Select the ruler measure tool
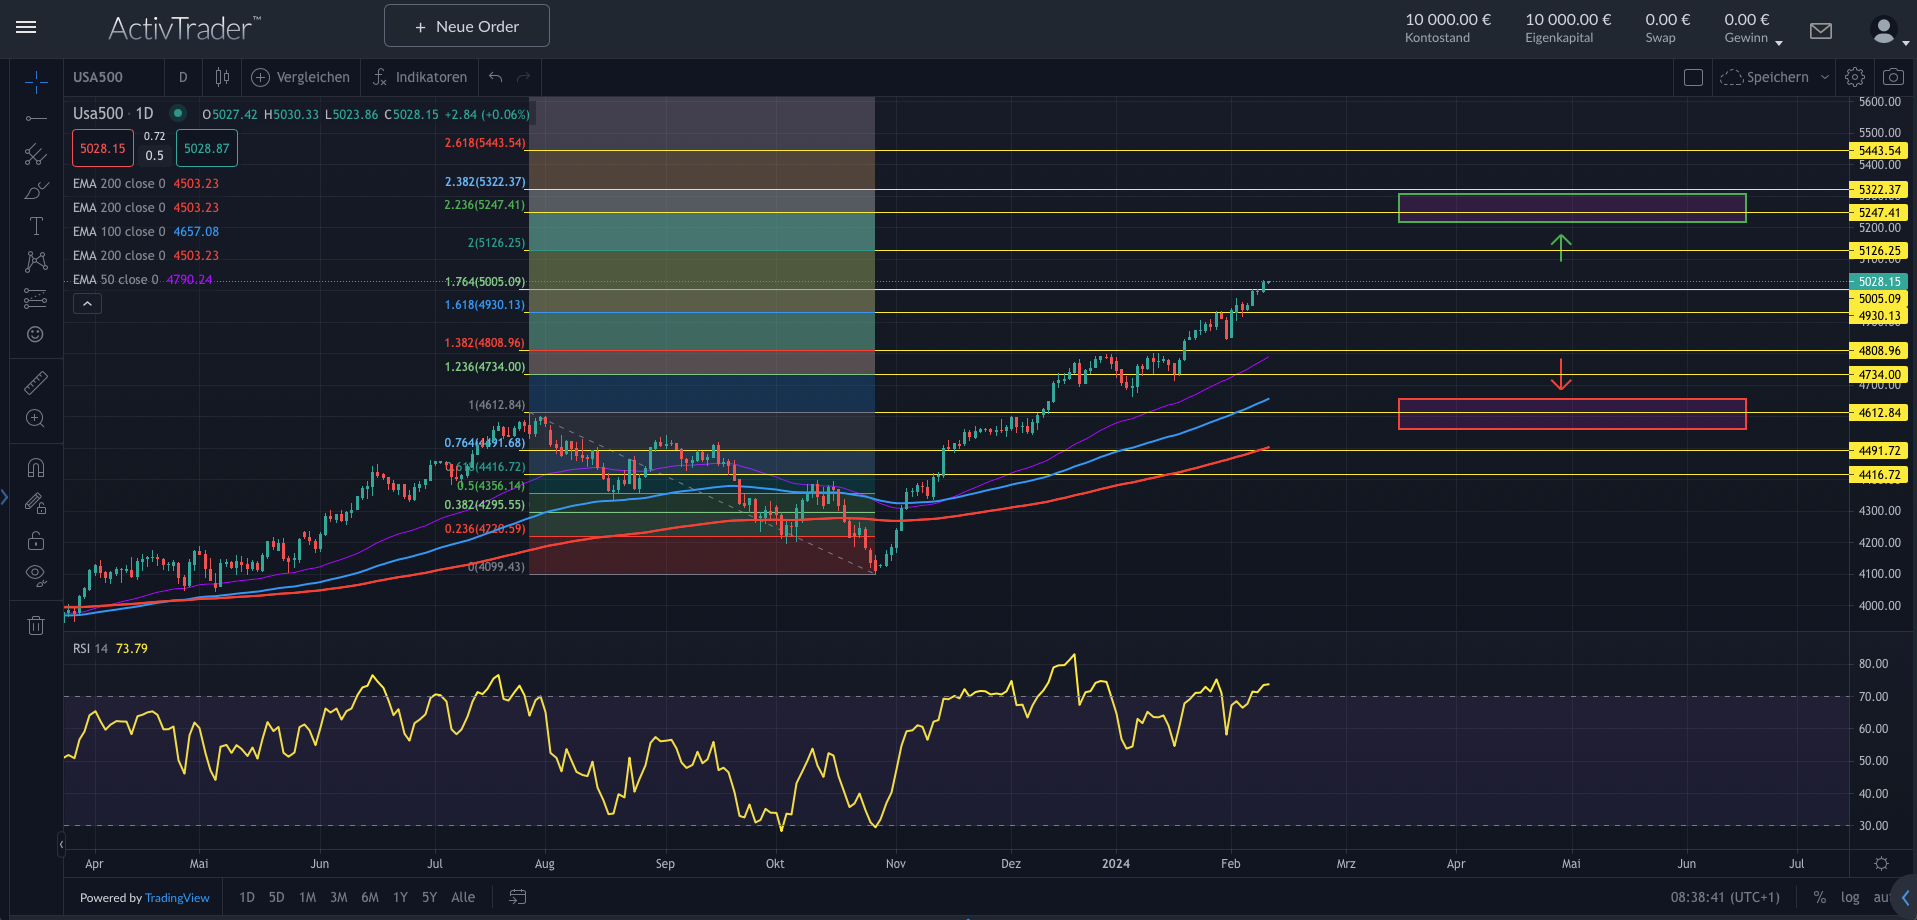The image size is (1917, 920). 36,382
